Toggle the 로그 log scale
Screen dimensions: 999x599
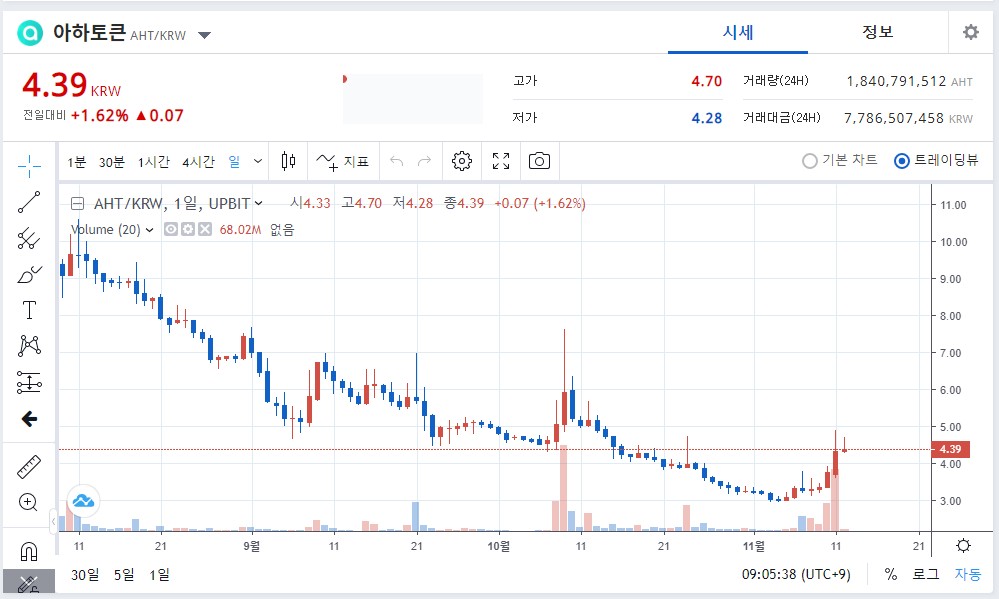[x=926, y=574]
